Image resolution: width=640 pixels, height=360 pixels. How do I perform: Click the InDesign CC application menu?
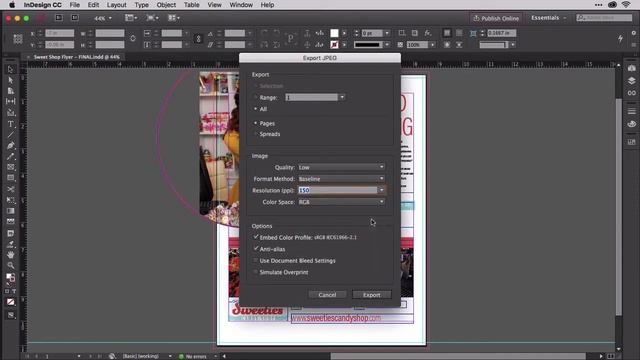(x=42, y=5)
